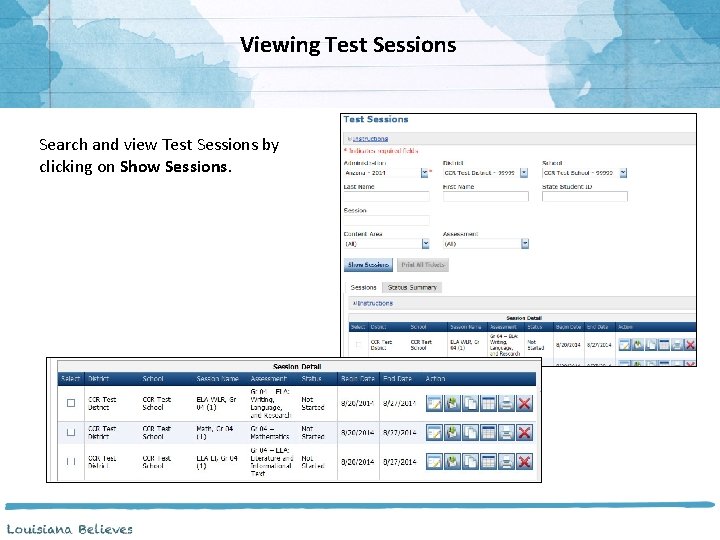720x540 pixels.
Task: Click the Show Sessions button
Action: 368,265
